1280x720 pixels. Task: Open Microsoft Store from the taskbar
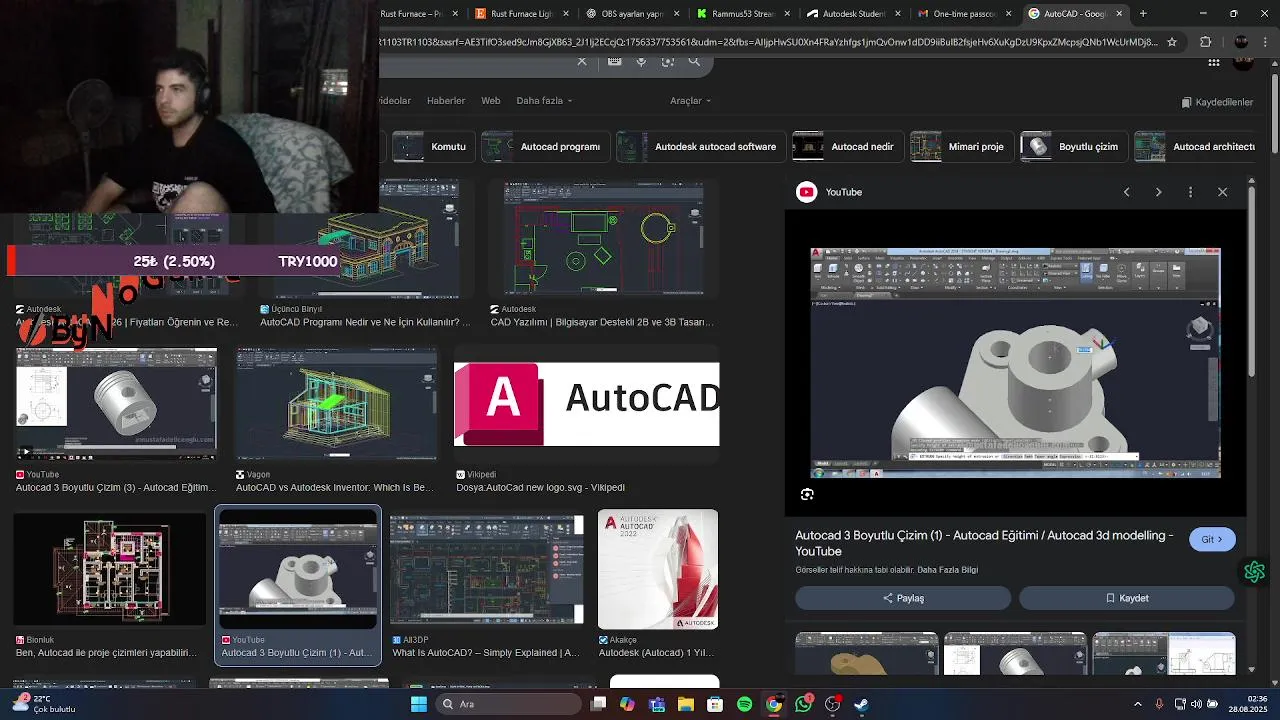715,704
